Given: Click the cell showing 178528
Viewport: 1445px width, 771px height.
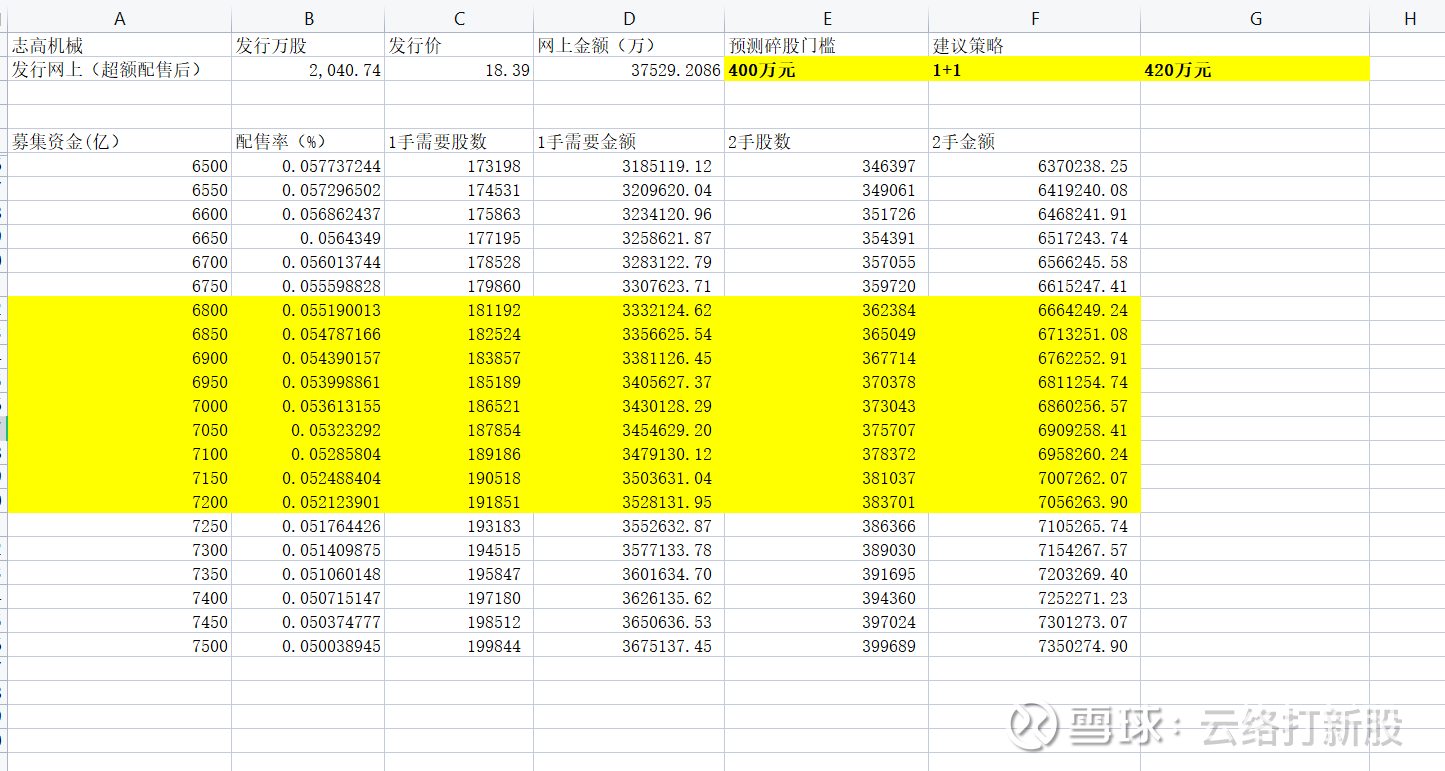Looking at the screenshot, I should (459, 262).
